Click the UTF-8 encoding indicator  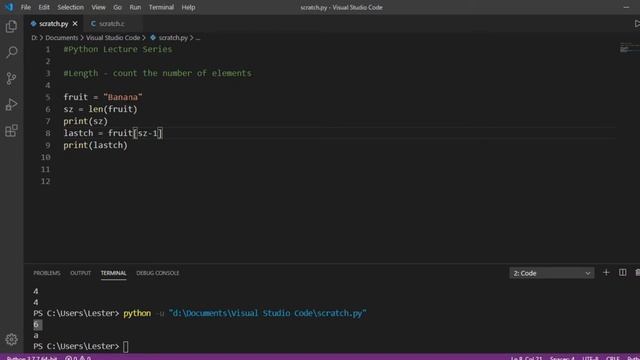click(x=590, y=358)
